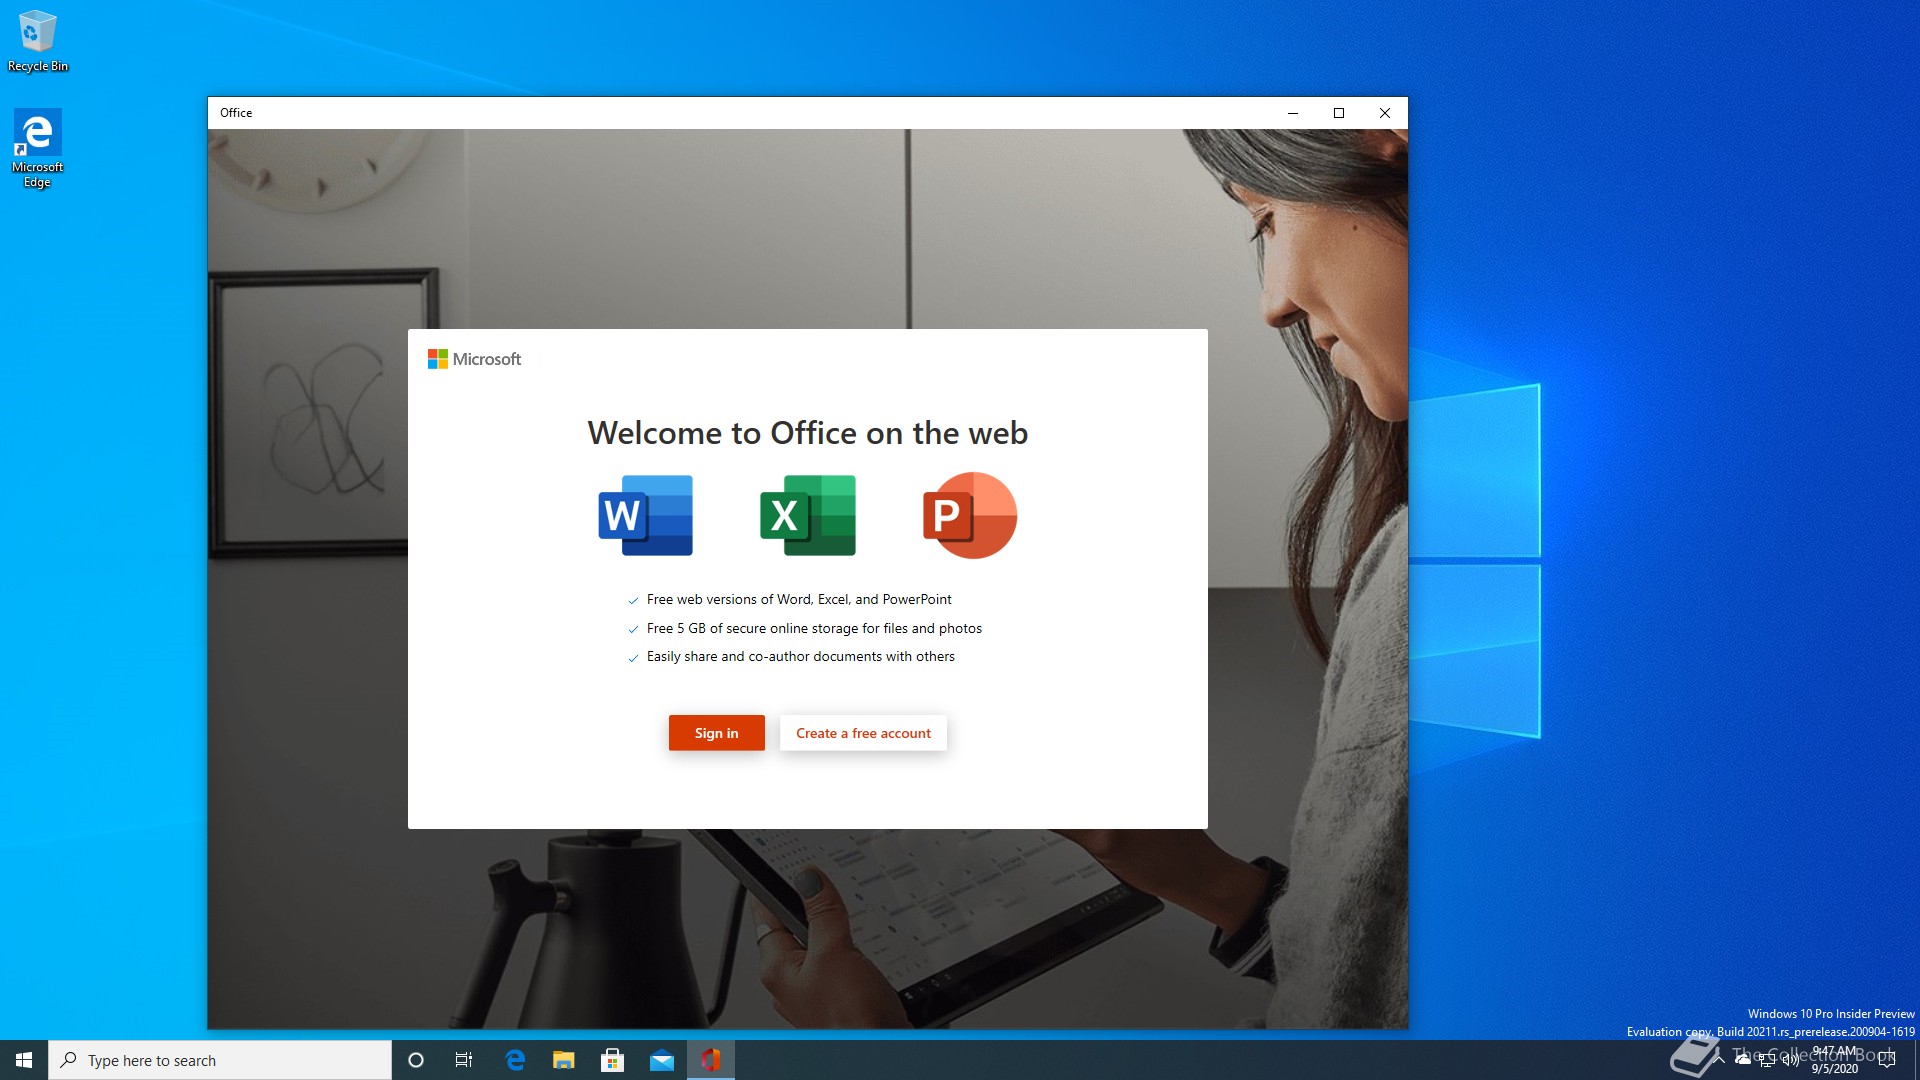Open the Action Center notifications icon
Viewport: 1920px width, 1080px height.
(x=1887, y=1060)
